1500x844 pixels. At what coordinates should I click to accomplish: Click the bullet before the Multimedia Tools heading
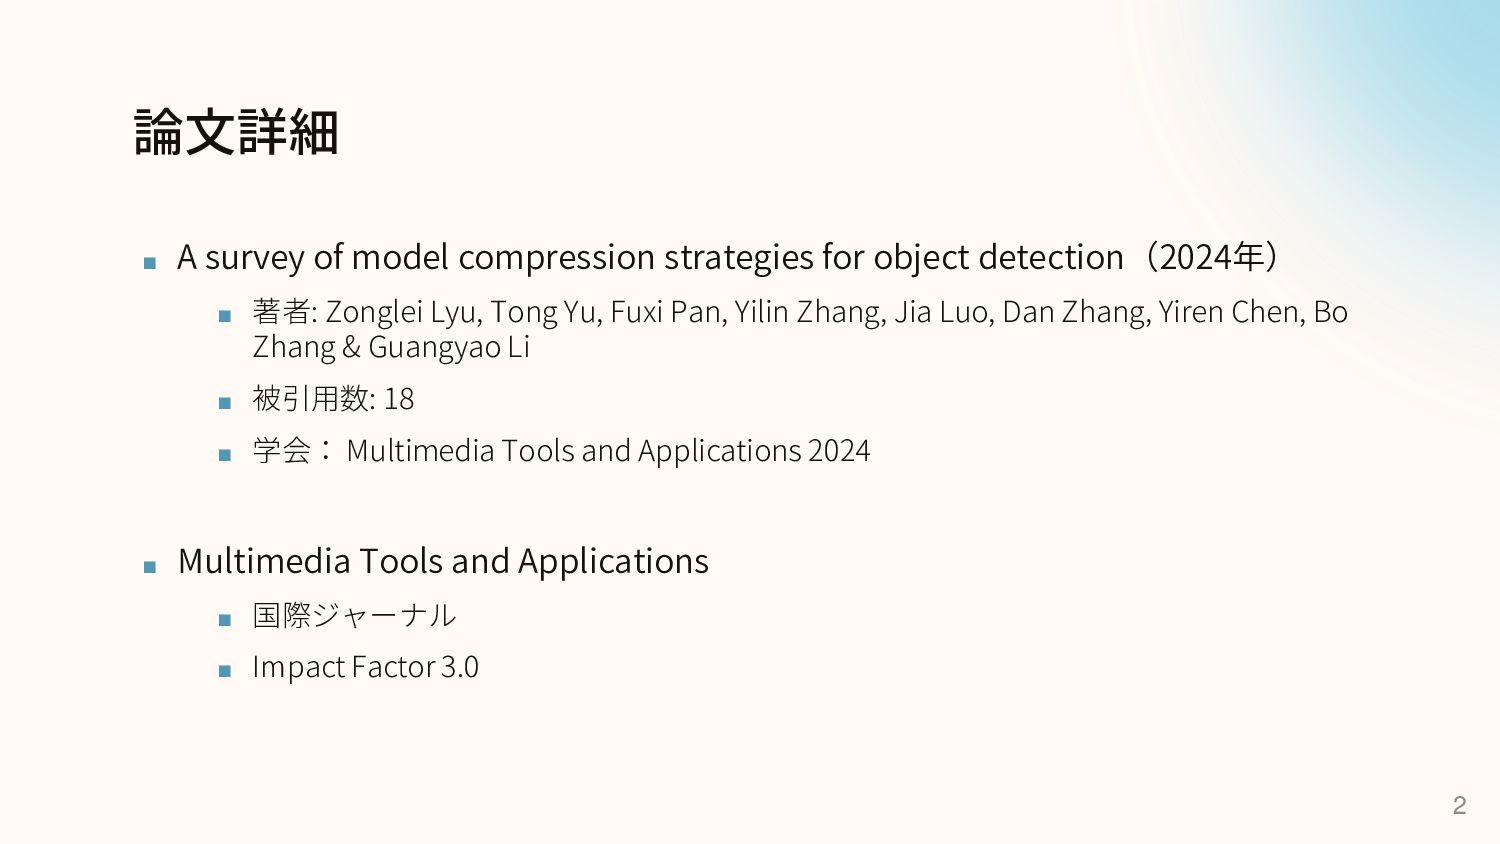pos(150,568)
